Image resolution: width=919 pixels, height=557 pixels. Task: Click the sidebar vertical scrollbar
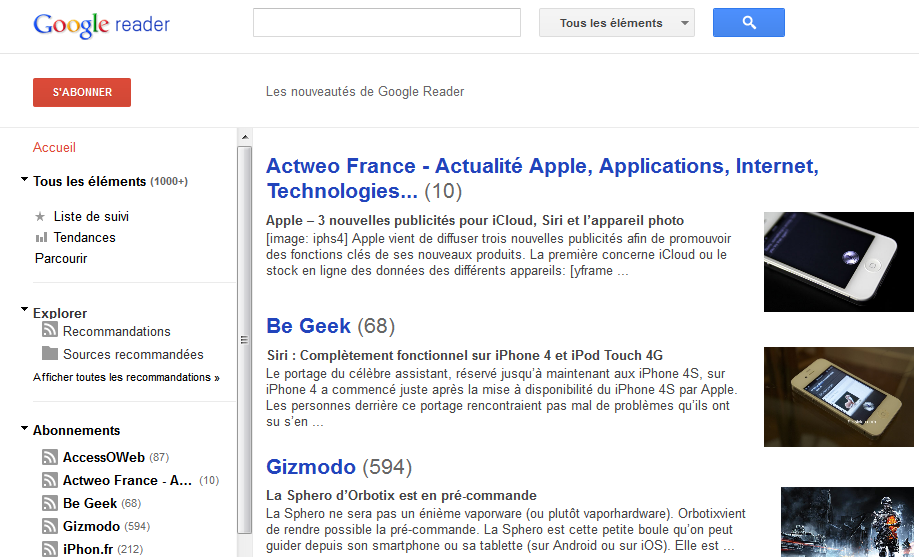pyautogui.click(x=244, y=340)
